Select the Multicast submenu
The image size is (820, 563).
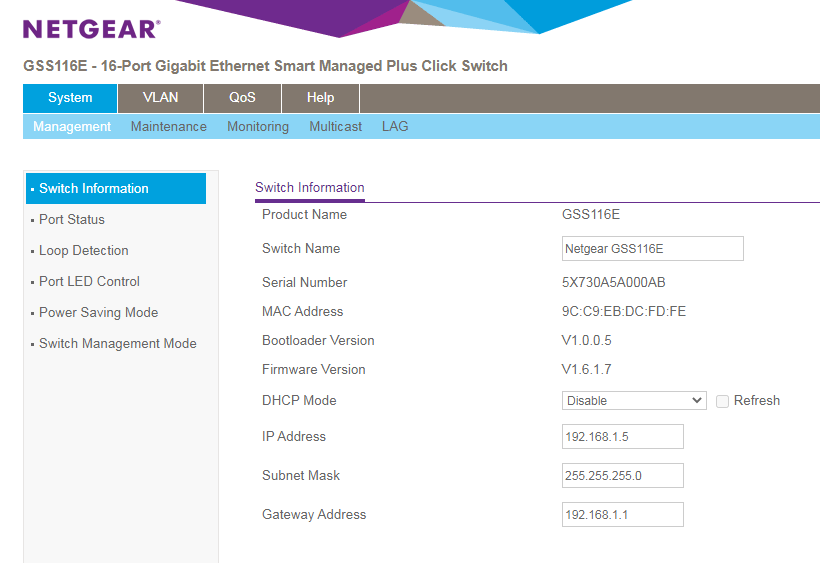[335, 127]
